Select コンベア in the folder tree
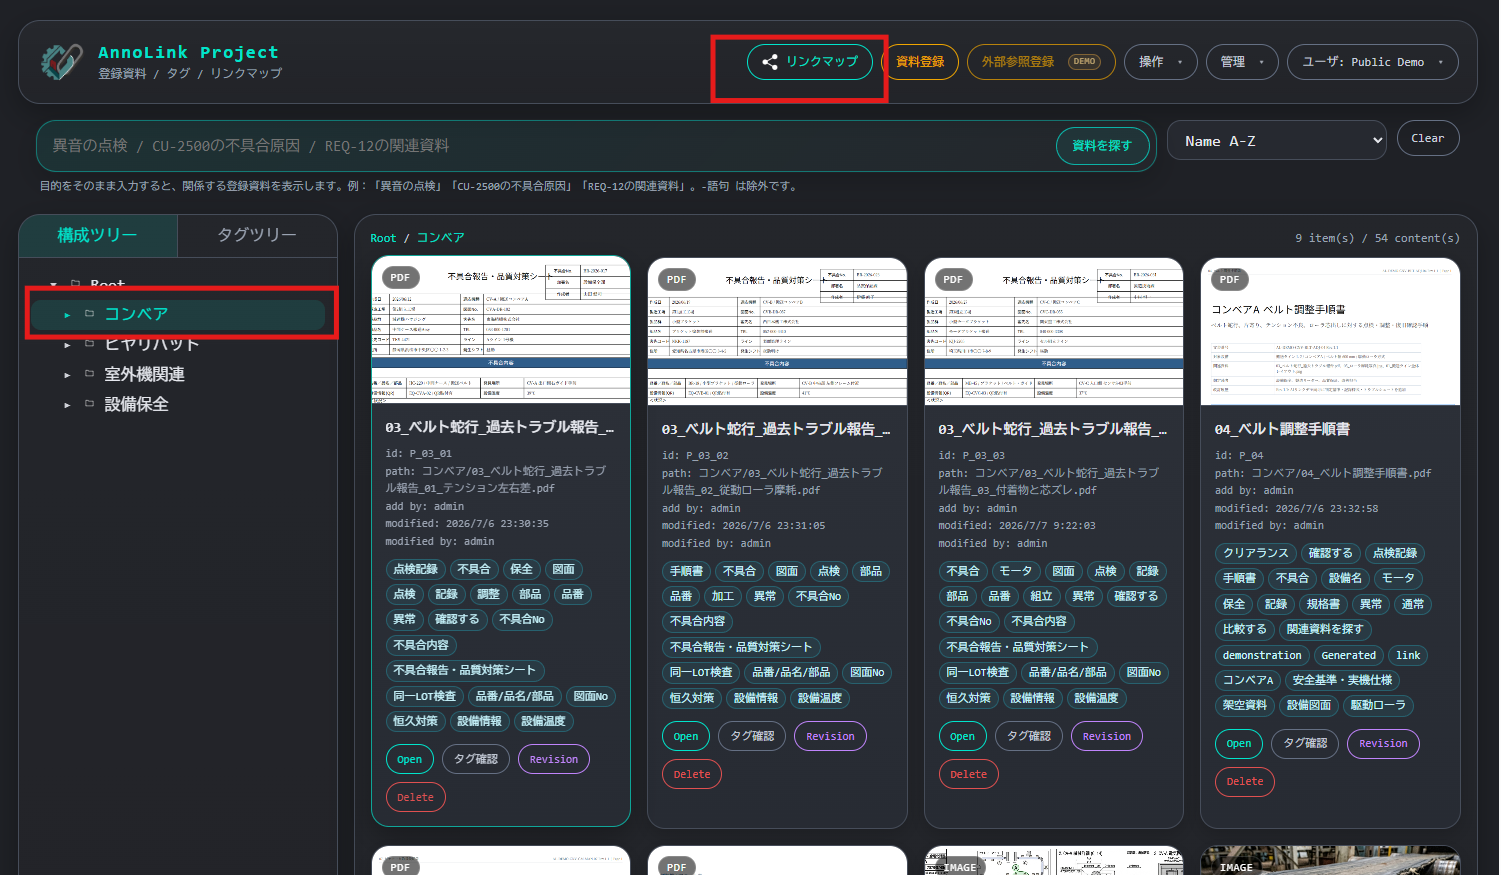The height and width of the screenshot is (875, 1501). click(x=178, y=314)
